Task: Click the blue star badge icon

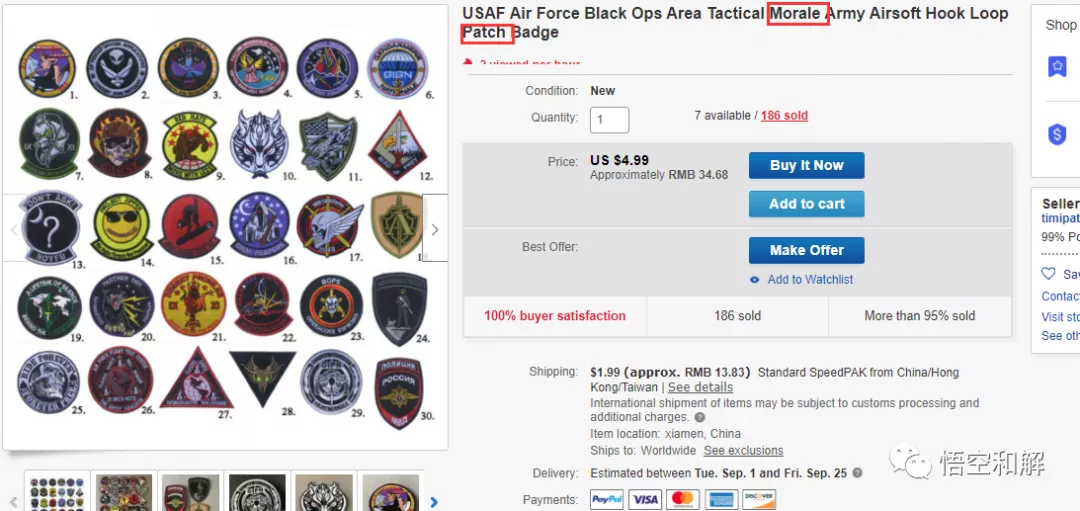Action: click(1057, 67)
